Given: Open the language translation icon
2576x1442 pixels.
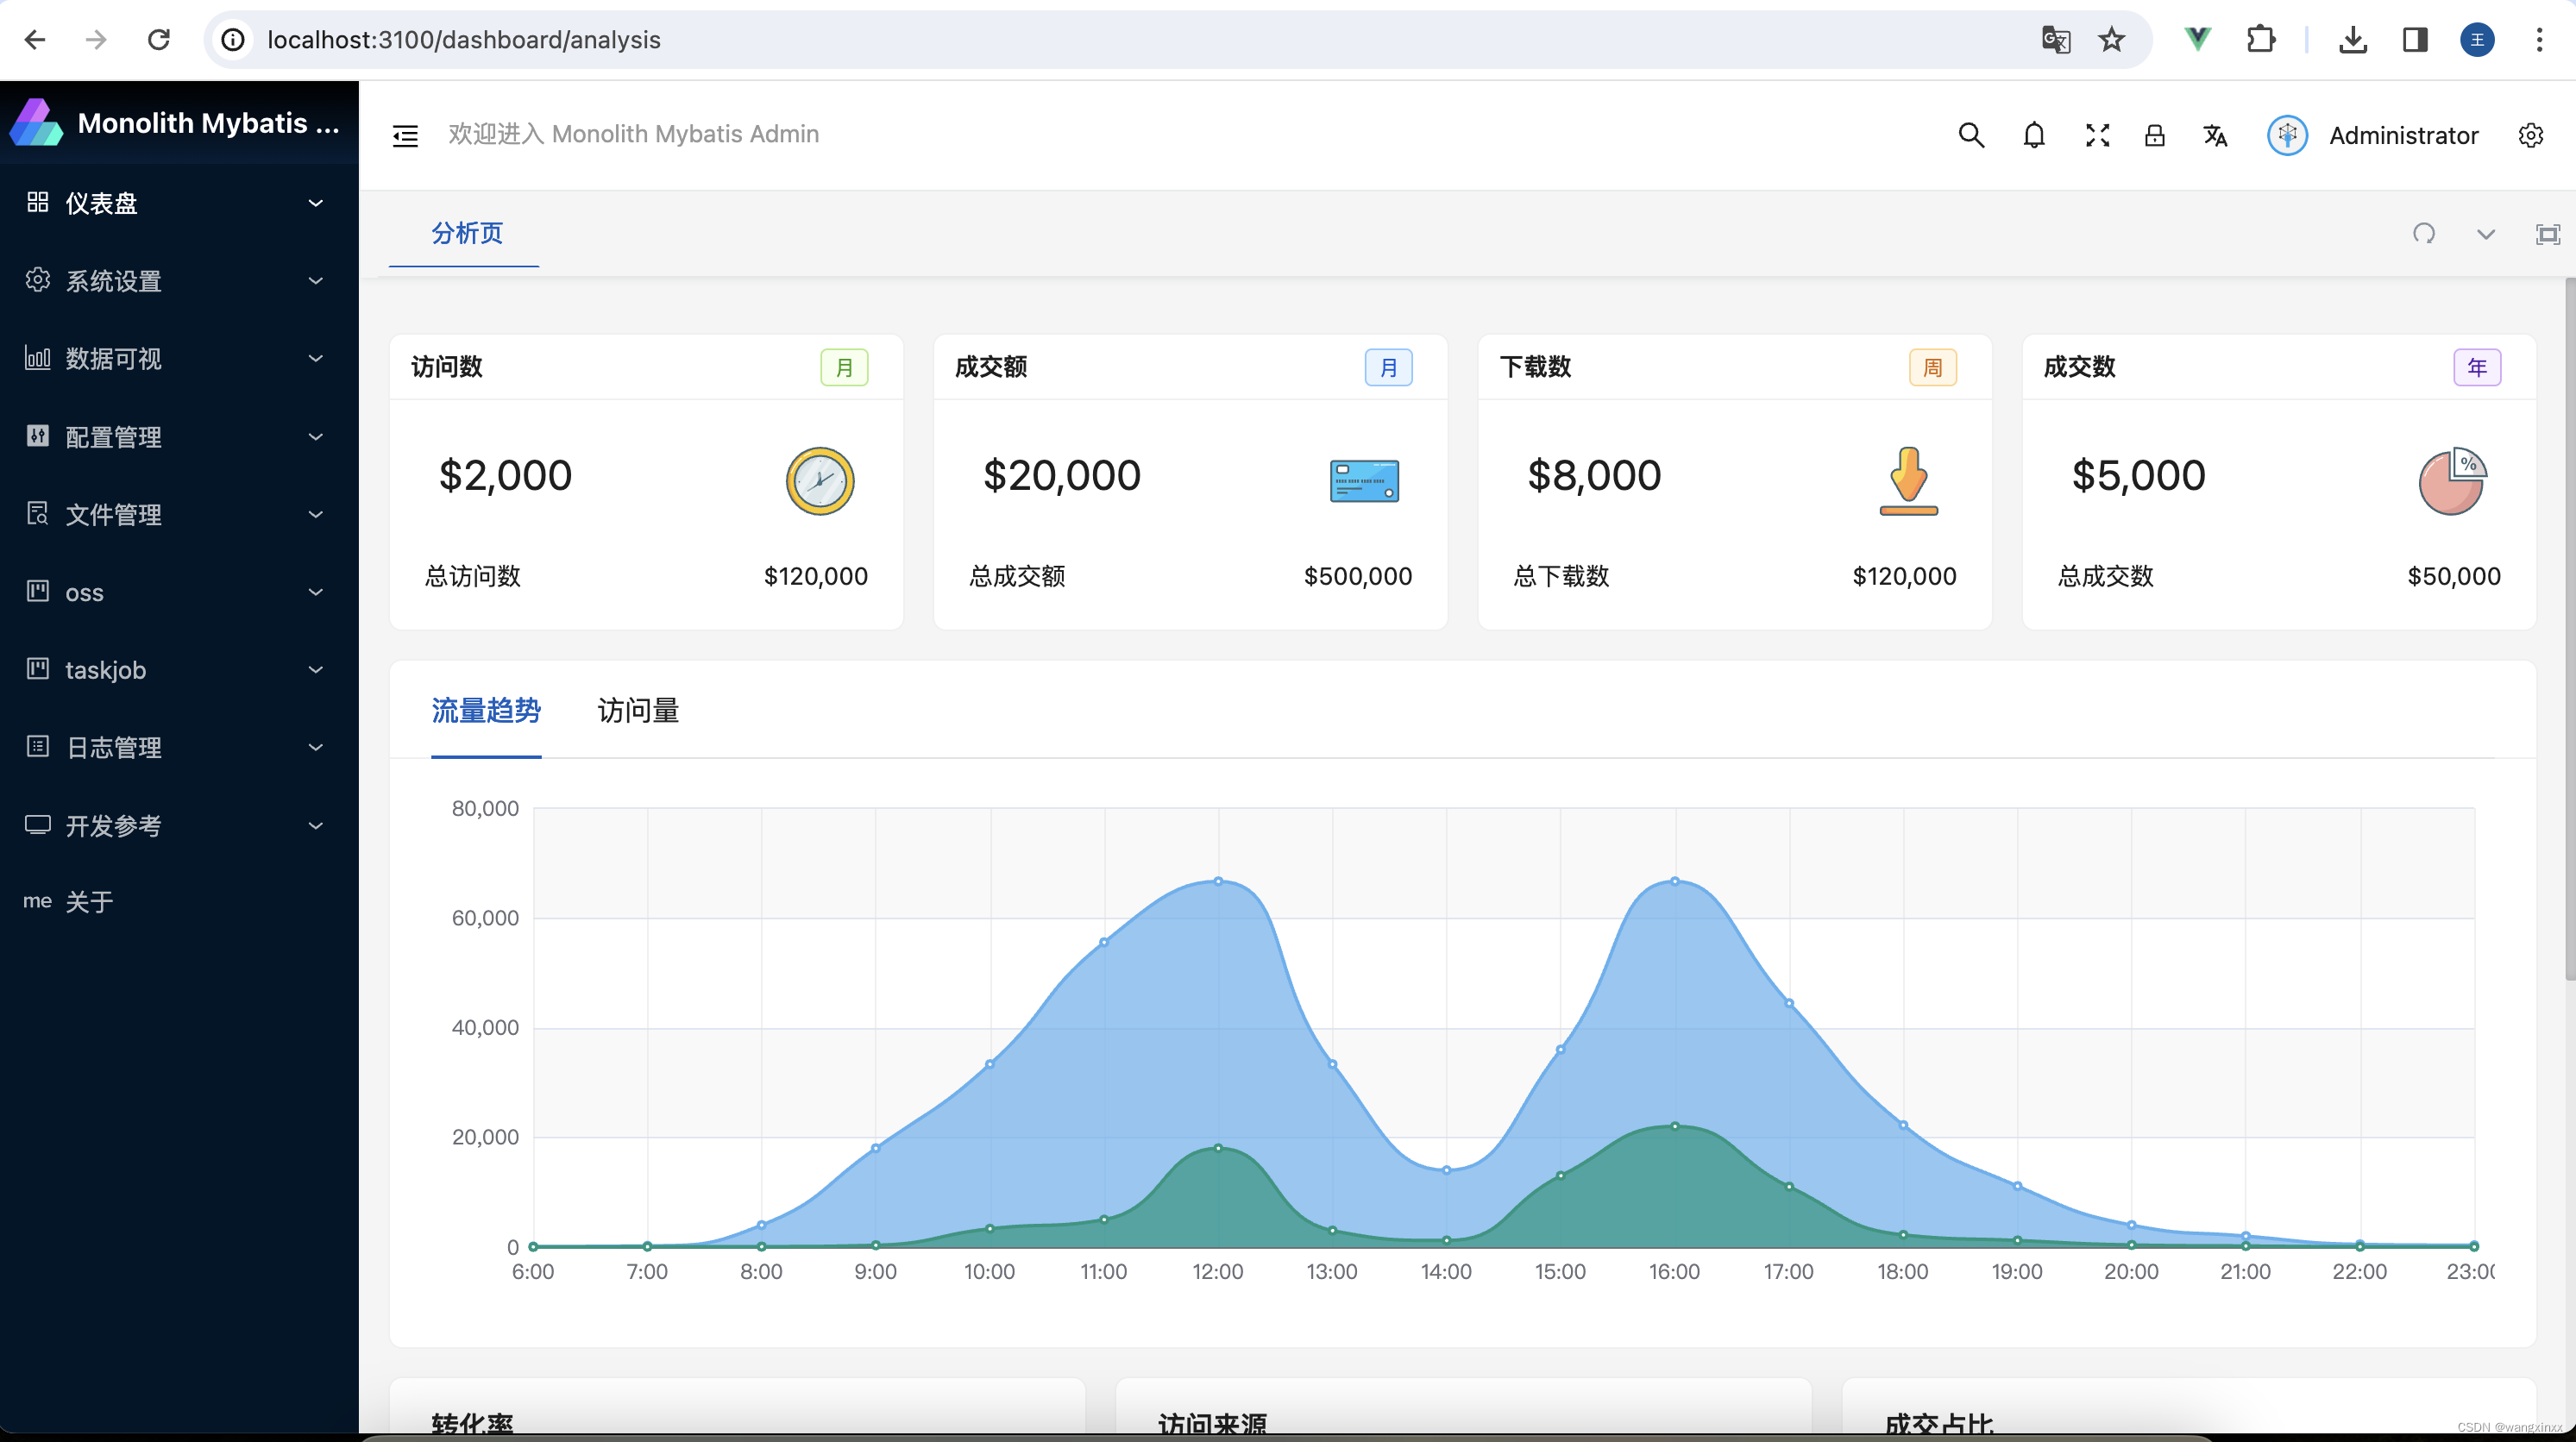Looking at the screenshot, I should click(x=2215, y=135).
